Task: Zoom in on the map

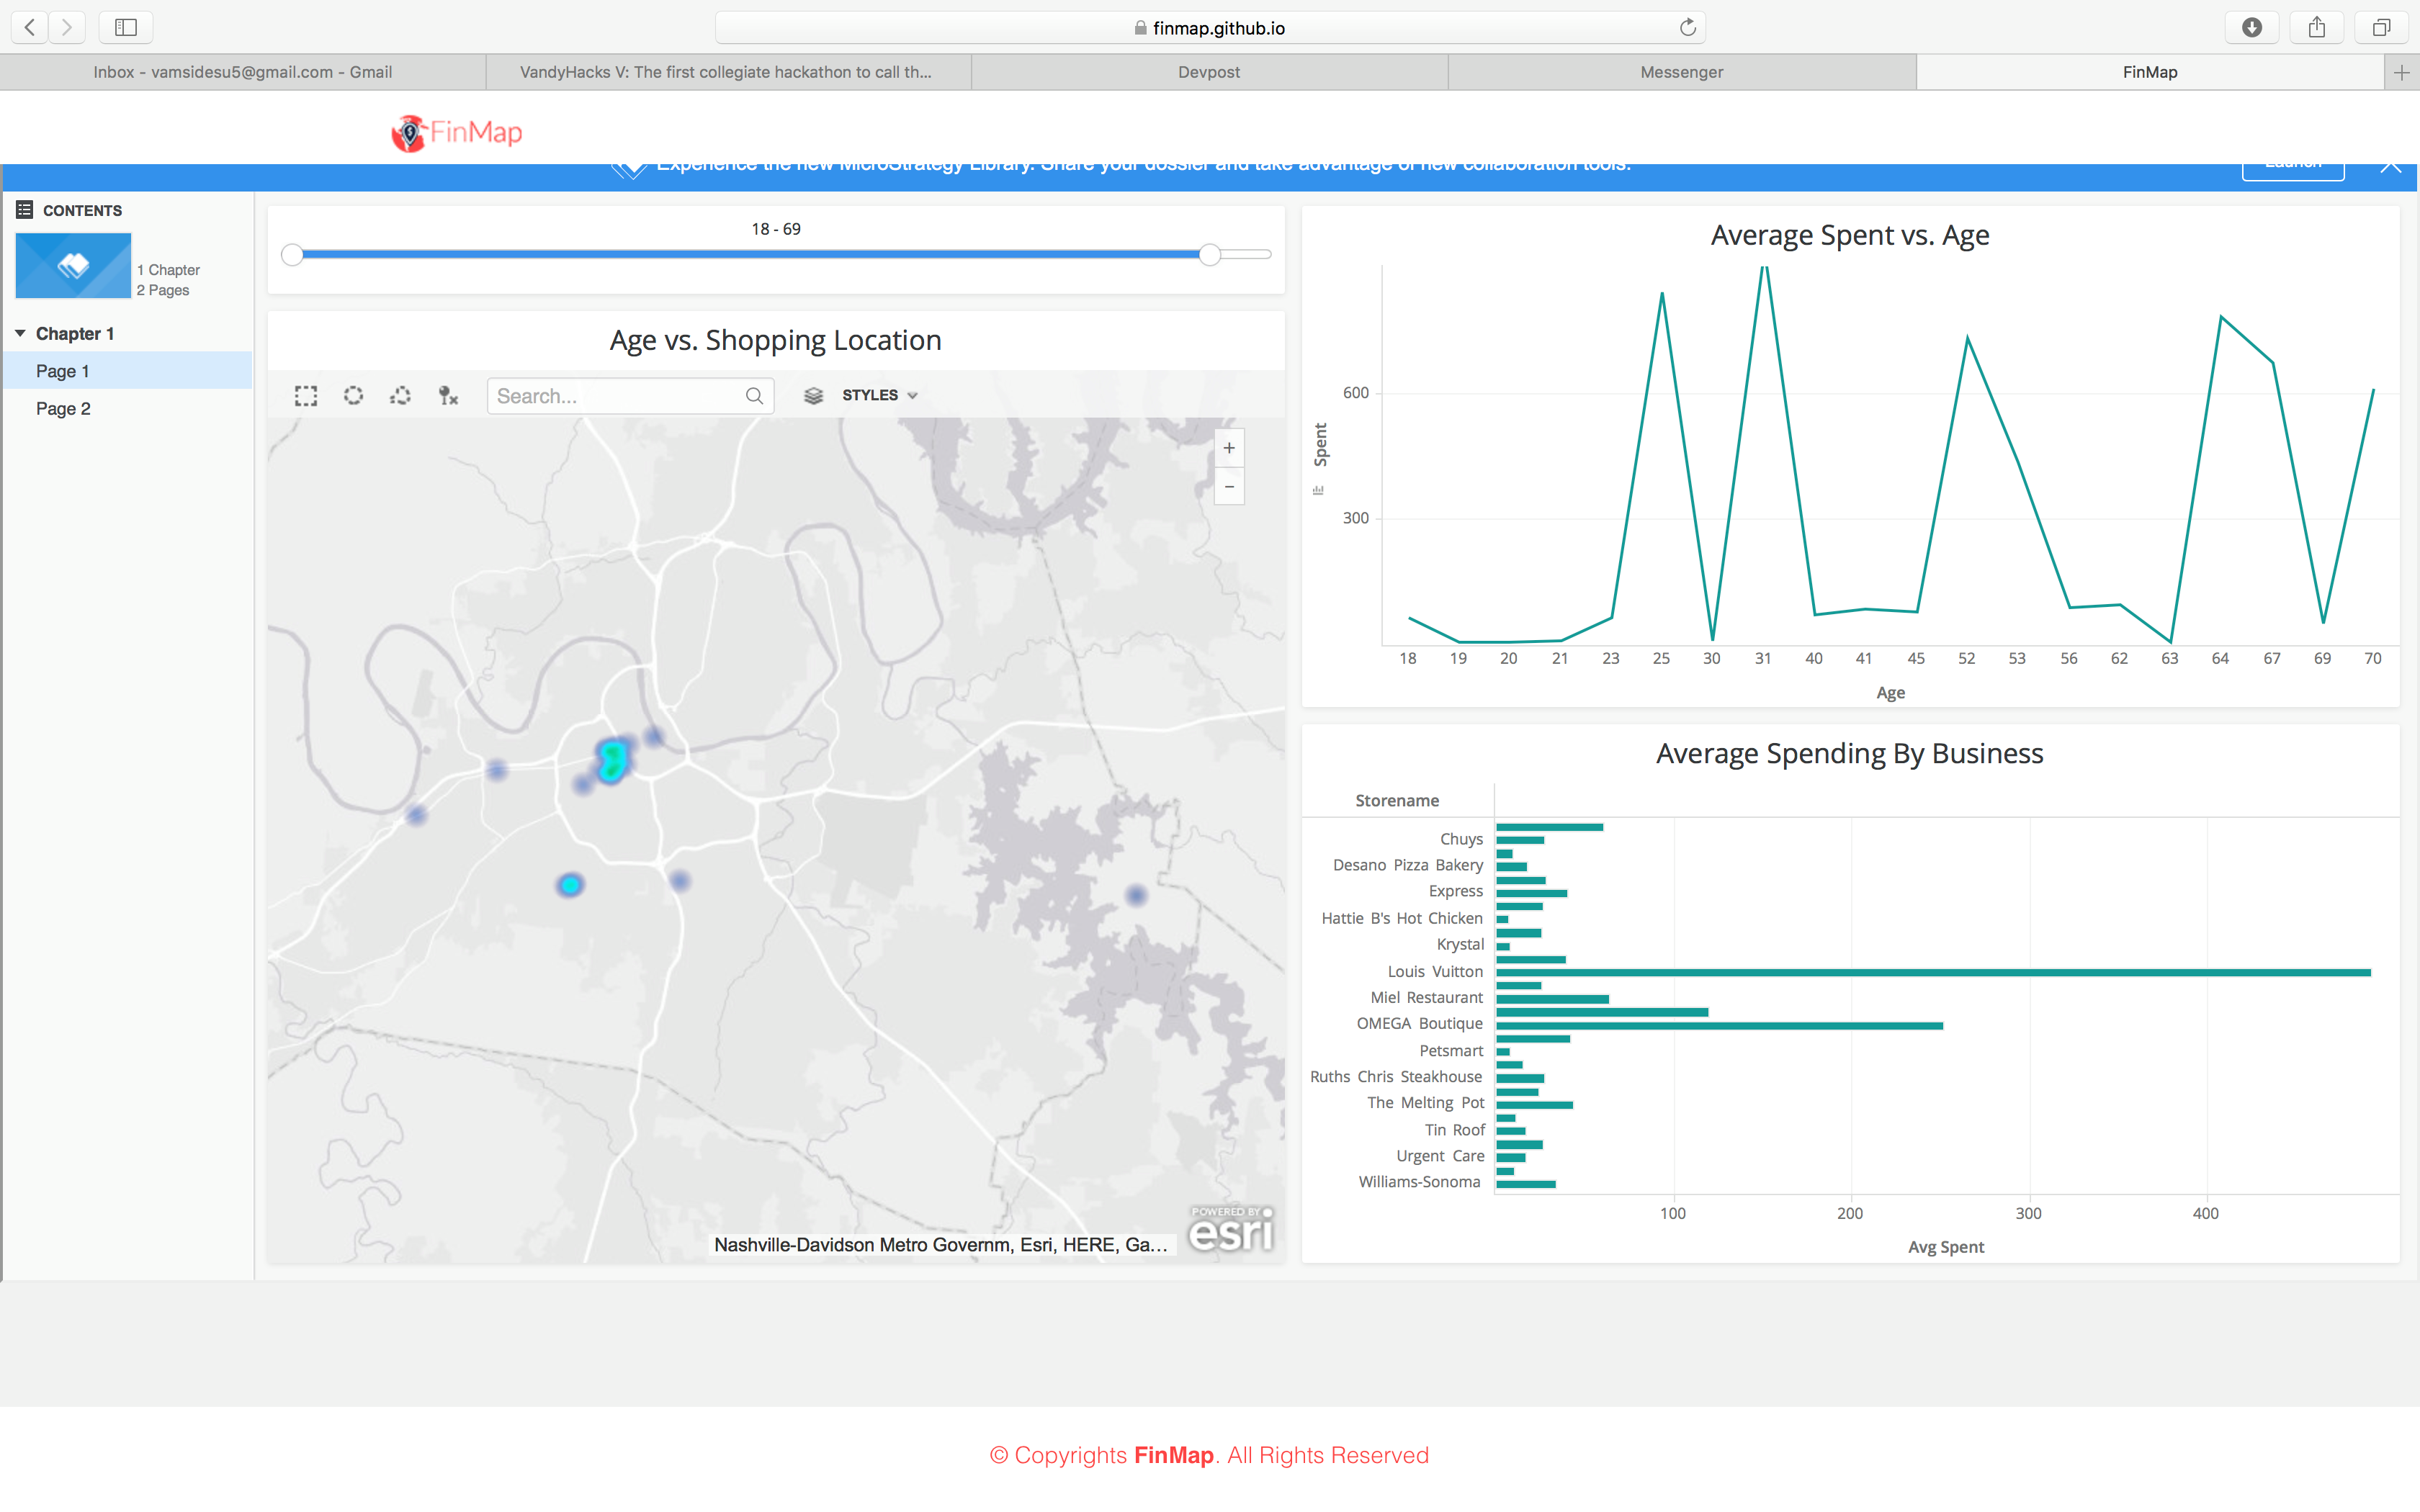Action: [1229, 448]
